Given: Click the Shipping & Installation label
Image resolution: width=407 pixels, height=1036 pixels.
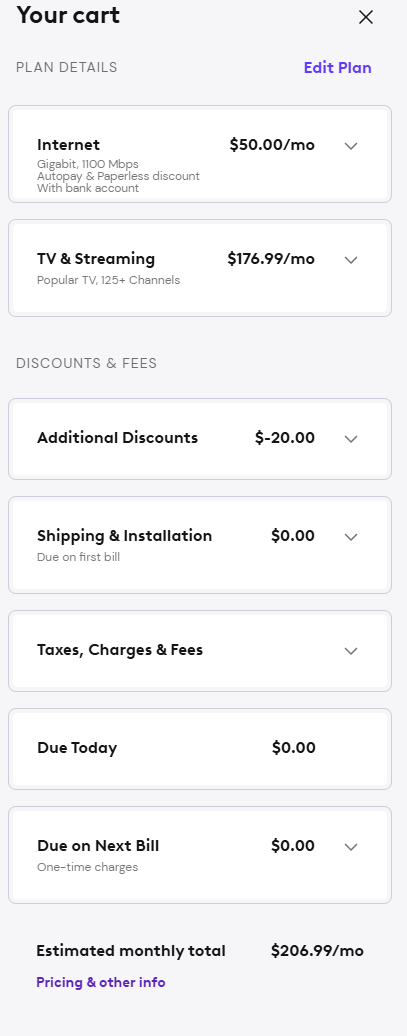Looking at the screenshot, I should [124, 536].
